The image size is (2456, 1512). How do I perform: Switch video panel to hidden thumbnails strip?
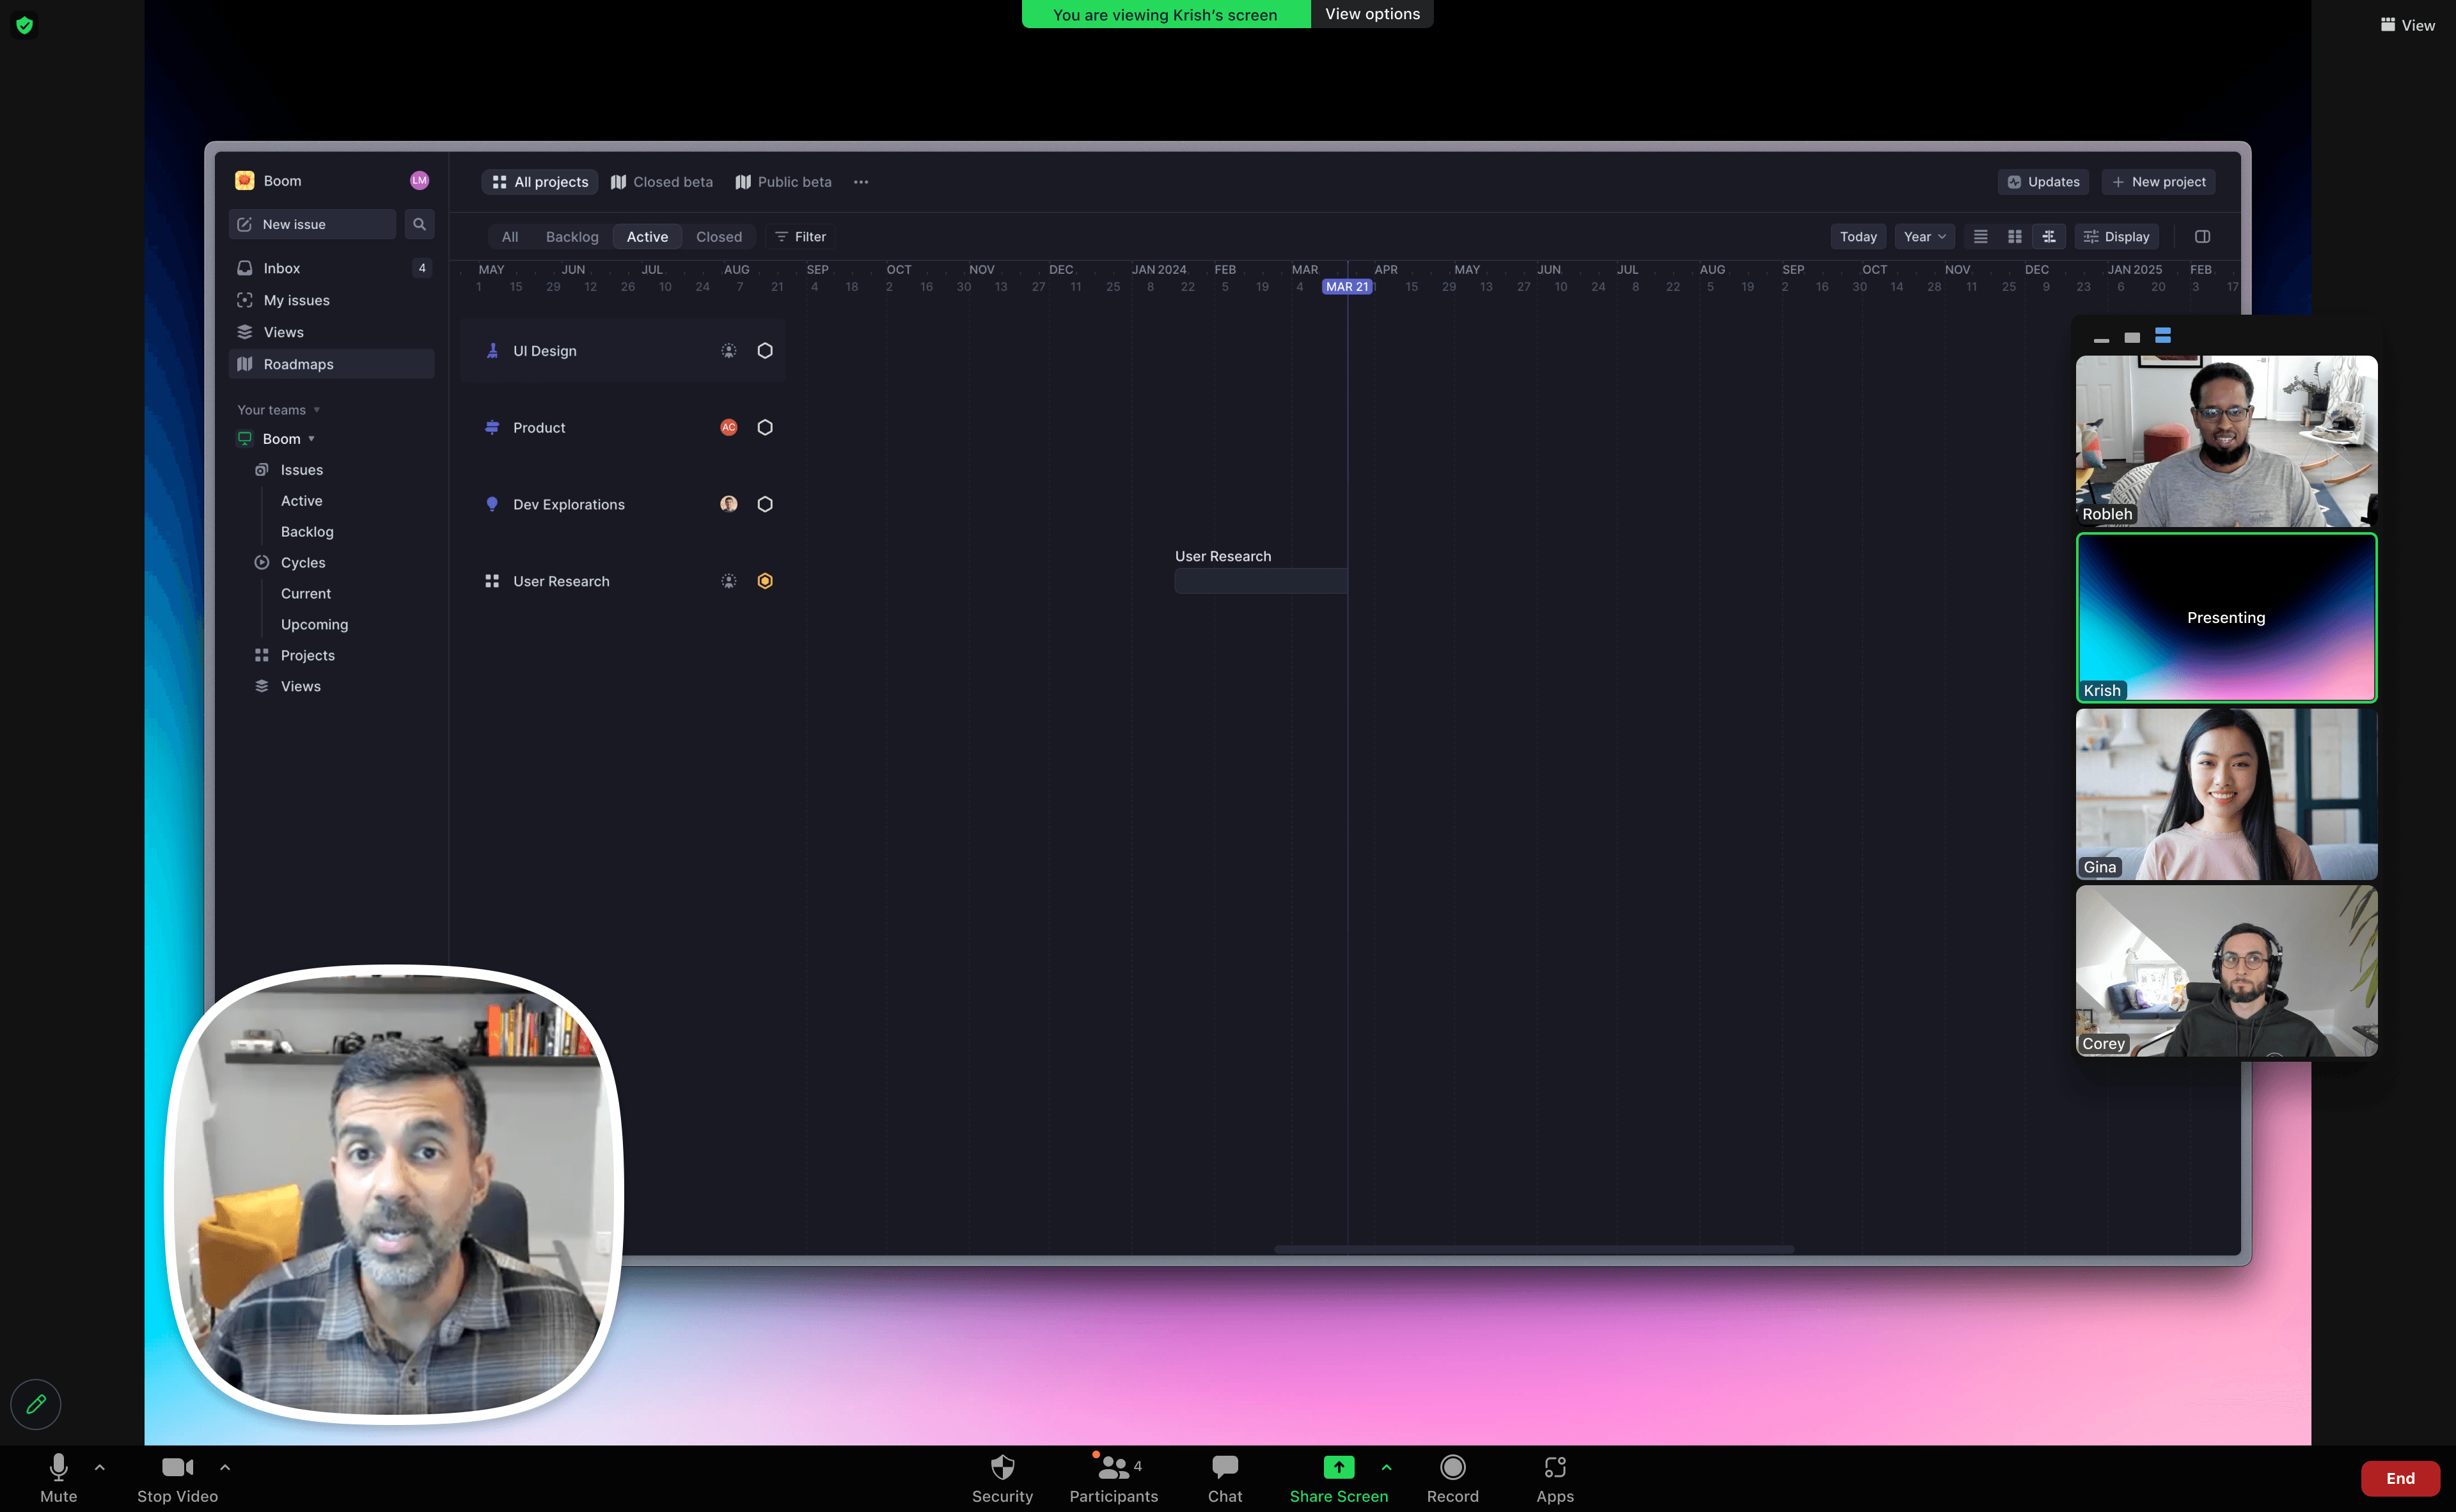(2101, 339)
